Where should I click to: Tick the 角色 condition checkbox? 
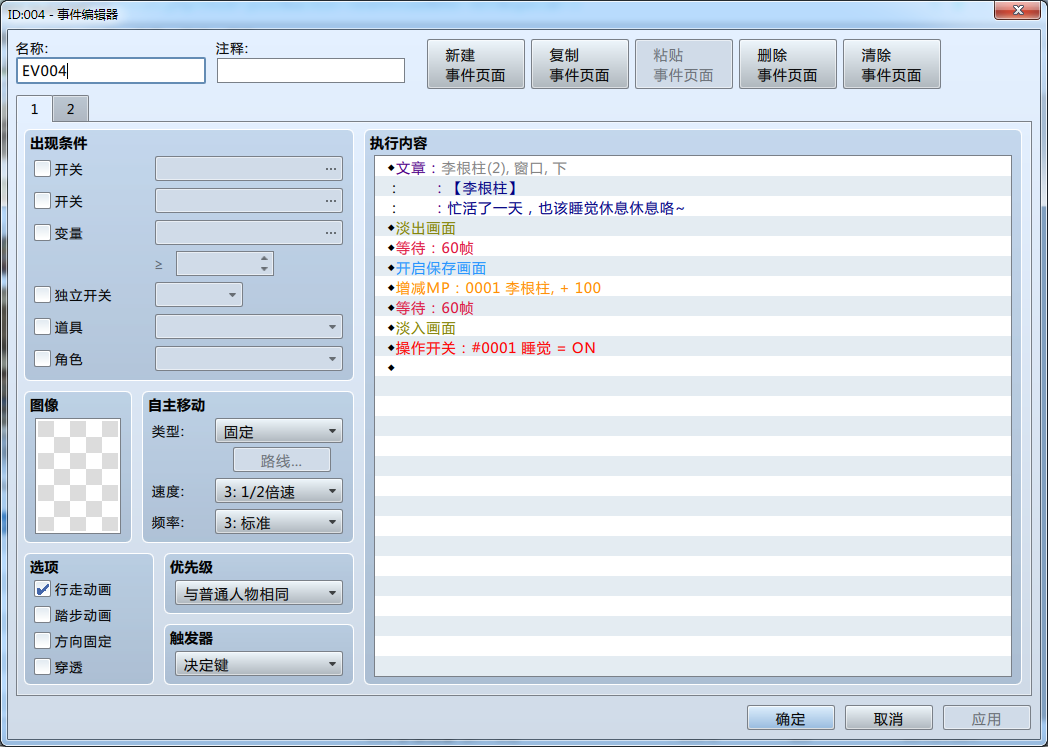[x=42, y=359]
